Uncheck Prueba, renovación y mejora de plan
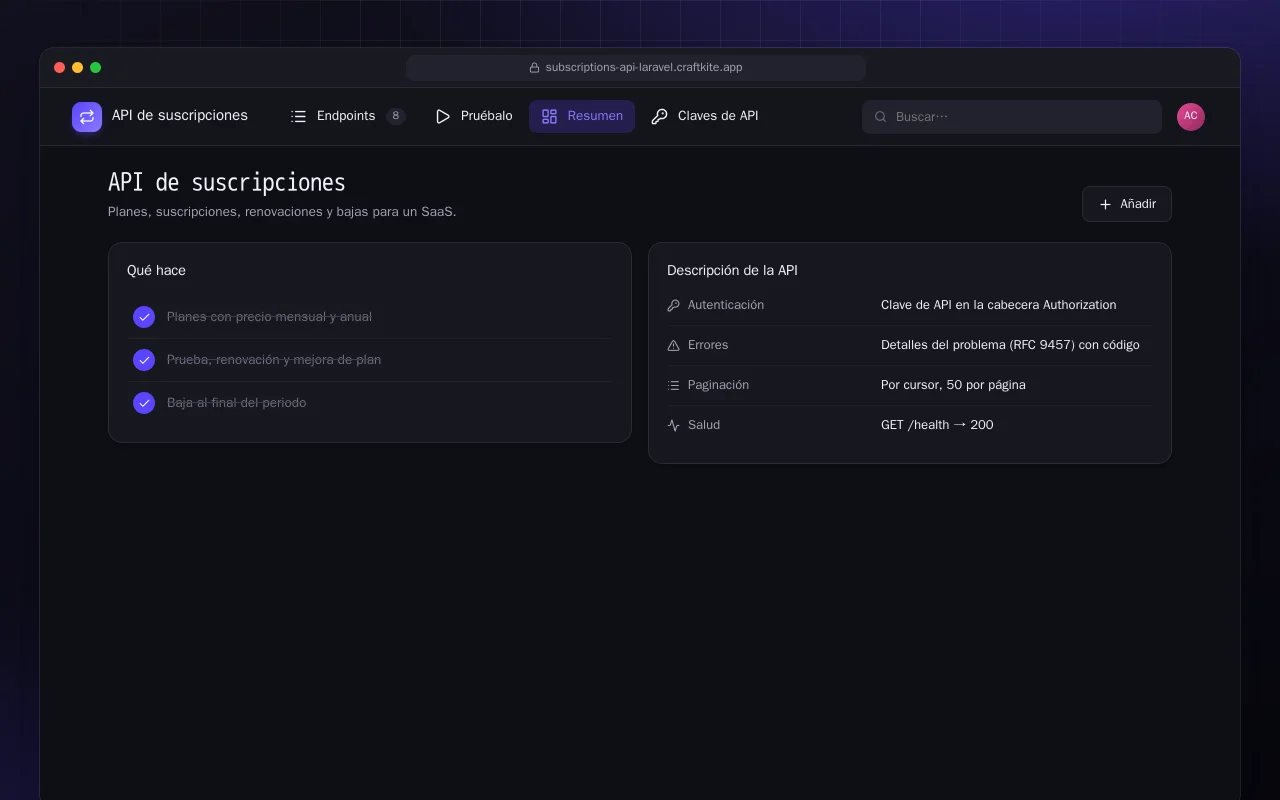Image resolution: width=1280 pixels, height=800 pixels. (x=144, y=360)
